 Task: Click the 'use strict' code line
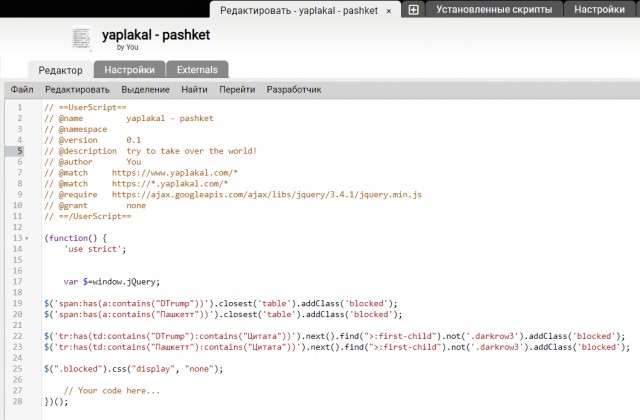[x=95, y=249]
